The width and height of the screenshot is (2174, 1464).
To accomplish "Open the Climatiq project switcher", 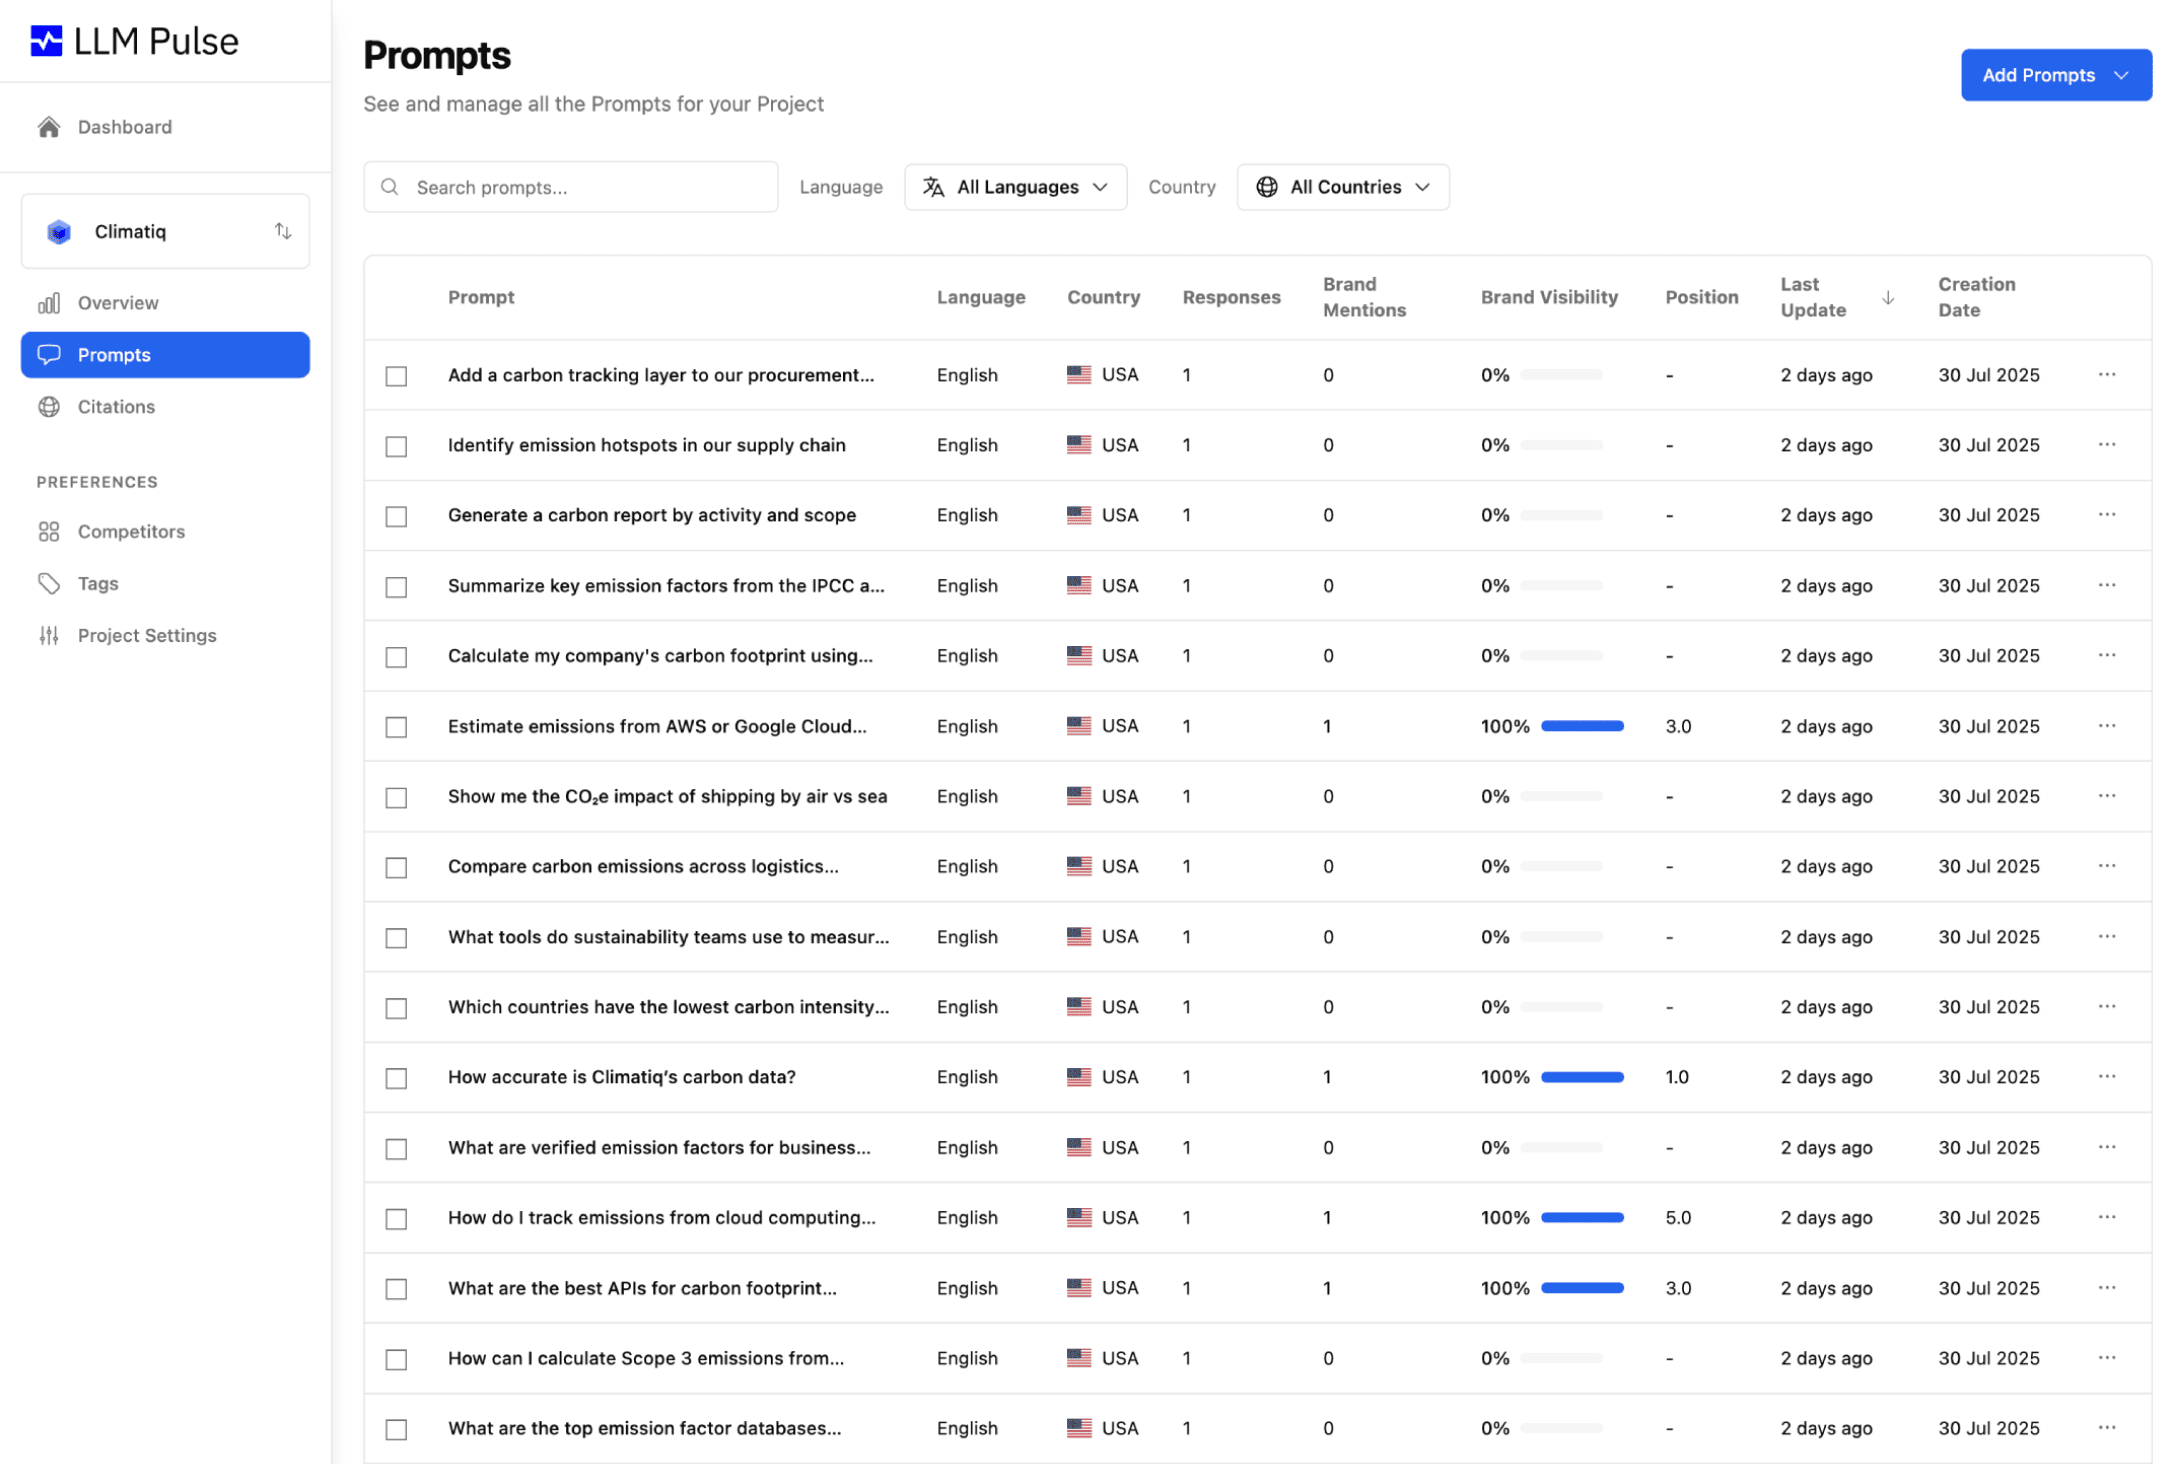I will [165, 232].
